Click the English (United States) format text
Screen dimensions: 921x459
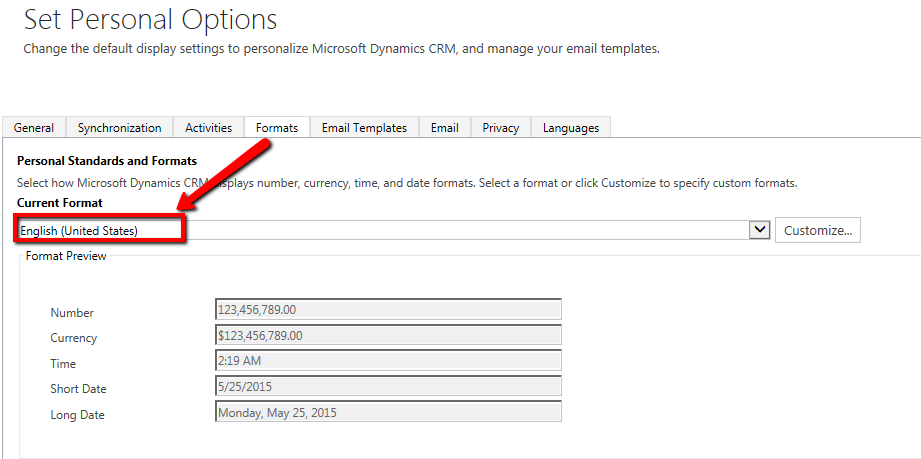(80, 231)
